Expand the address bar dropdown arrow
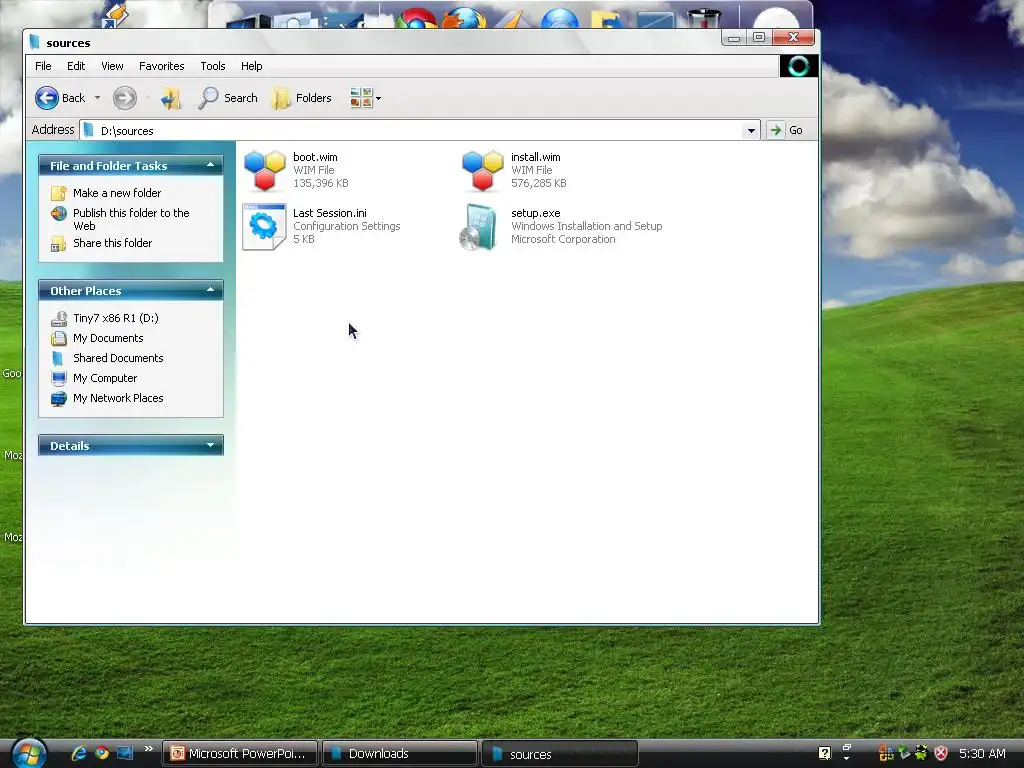1024x768 pixels. (751, 130)
